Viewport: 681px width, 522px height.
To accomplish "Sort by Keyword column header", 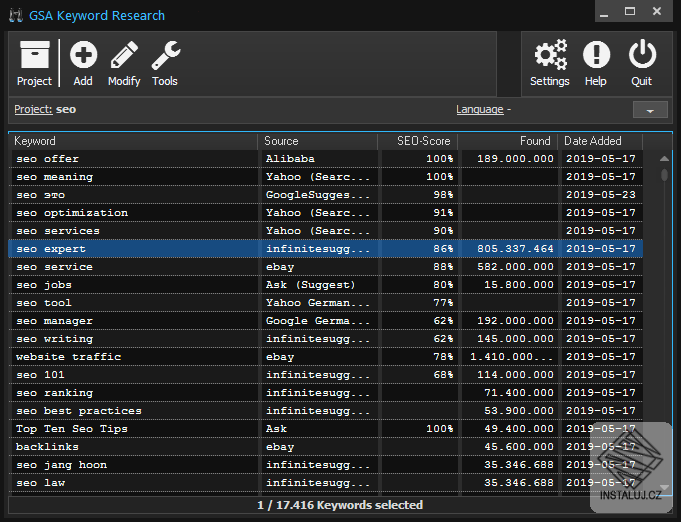I will (x=133, y=141).
